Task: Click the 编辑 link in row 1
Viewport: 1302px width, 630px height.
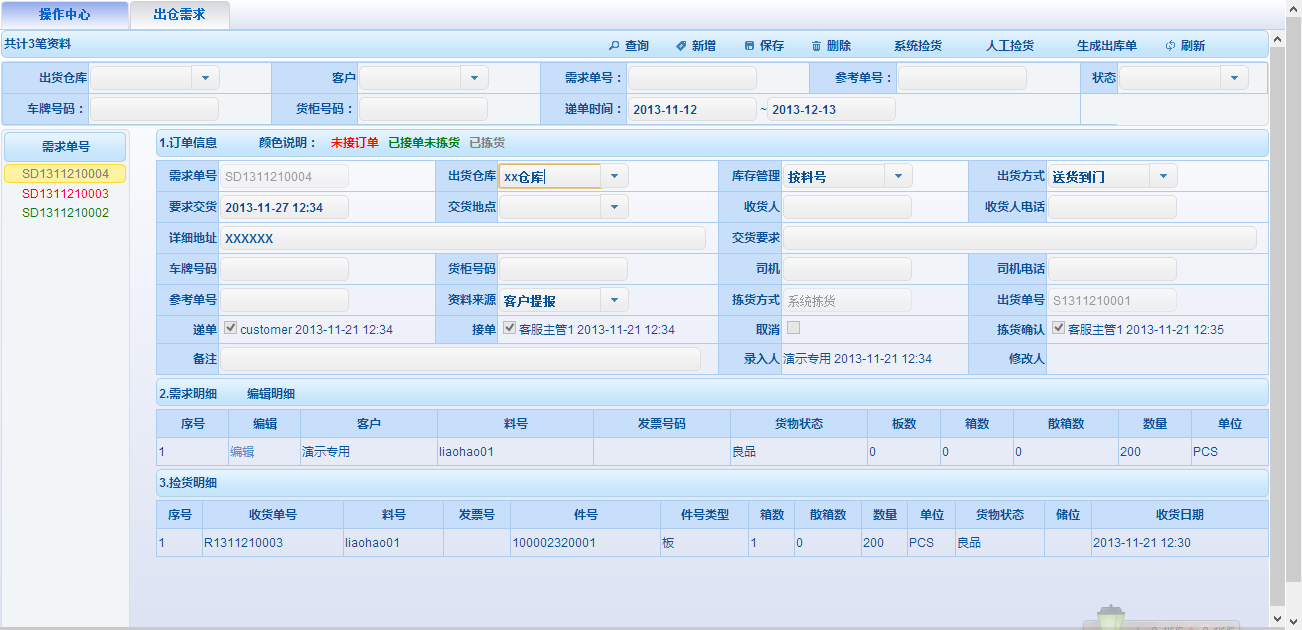Action: point(242,452)
